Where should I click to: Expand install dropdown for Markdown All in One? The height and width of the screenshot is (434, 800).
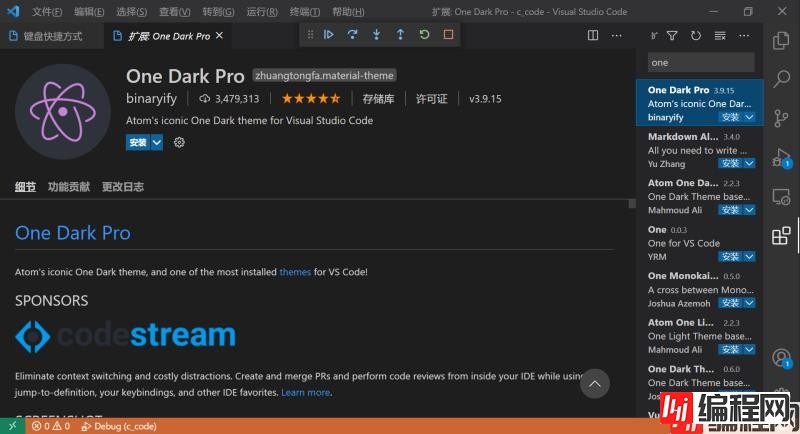(749, 163)
